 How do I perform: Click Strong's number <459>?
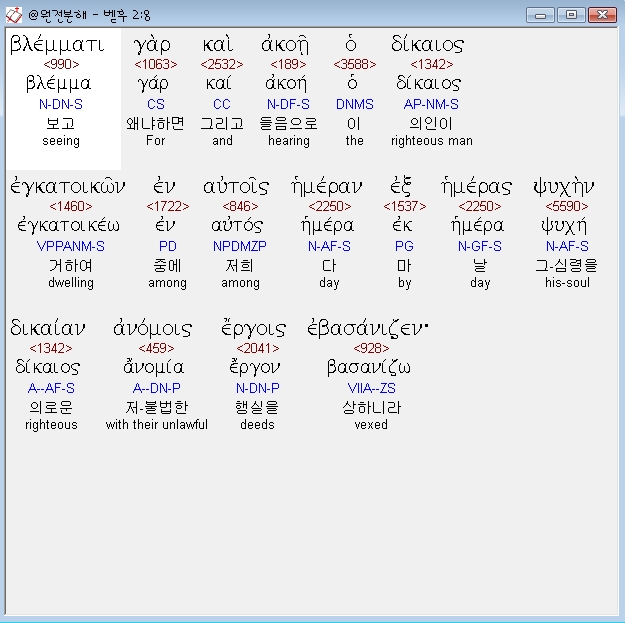tap(156, 348)
